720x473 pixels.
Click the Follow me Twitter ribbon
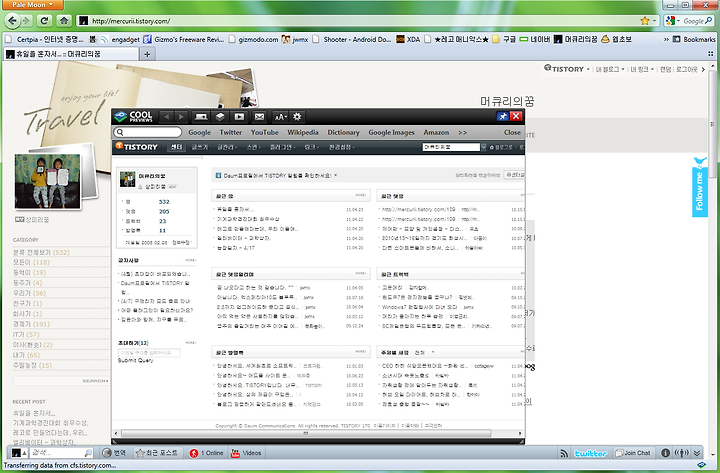point(699,187)
